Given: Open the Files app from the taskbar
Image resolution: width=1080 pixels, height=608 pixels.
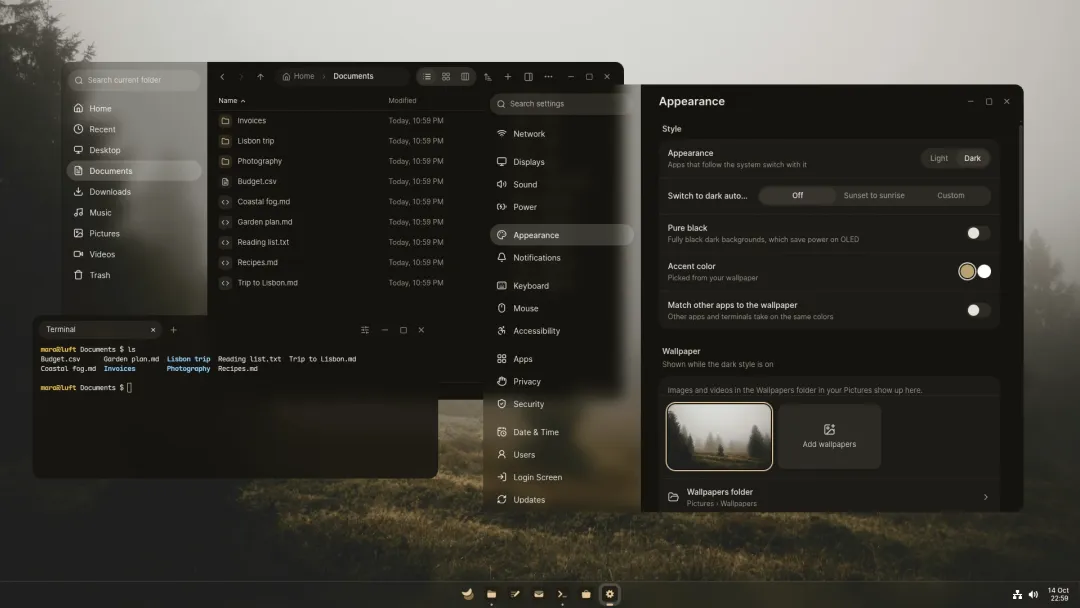Looking at the screenshot, I should (491, 594).
